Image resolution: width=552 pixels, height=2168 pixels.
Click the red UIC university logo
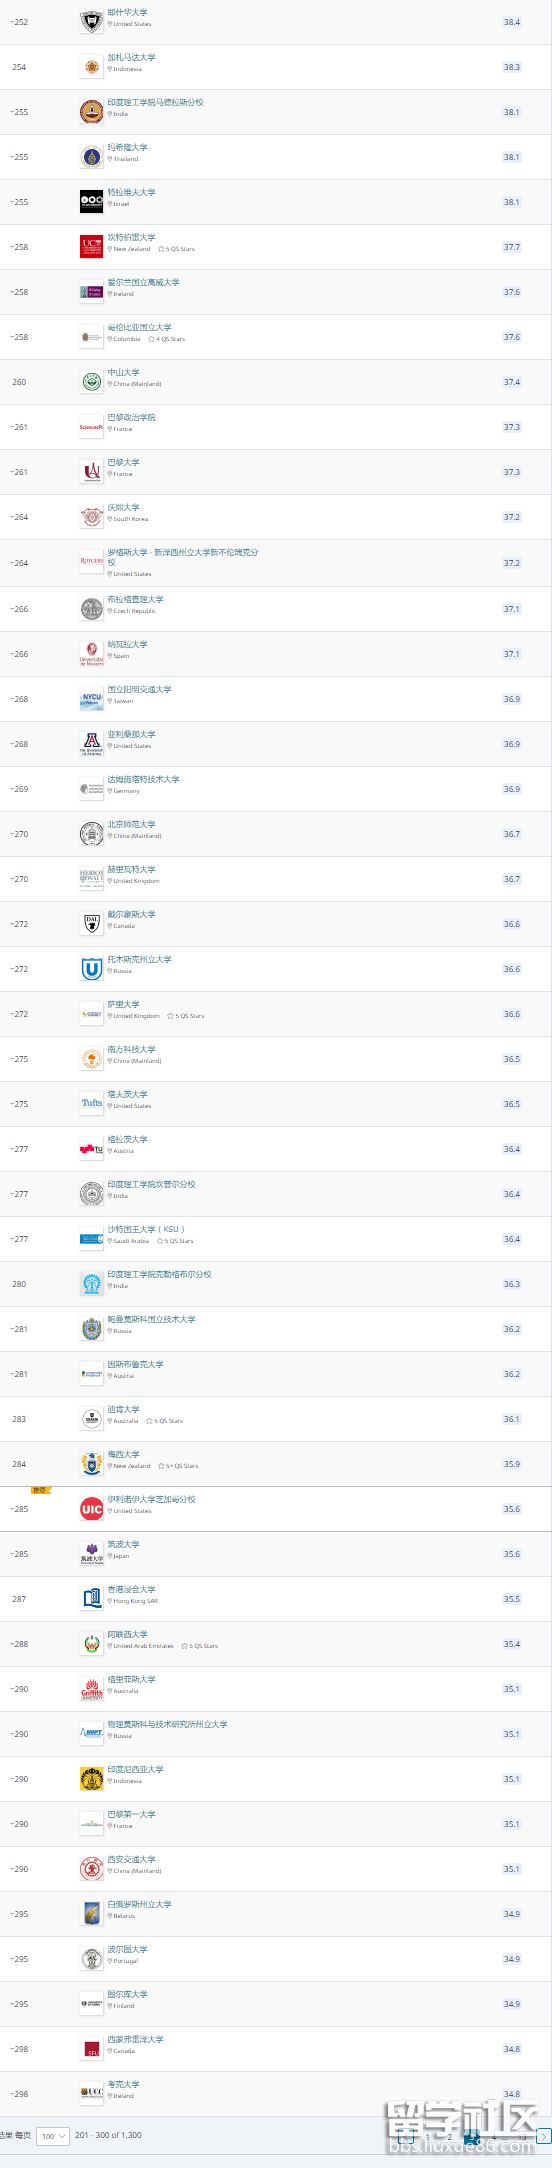pos(92,1509)
